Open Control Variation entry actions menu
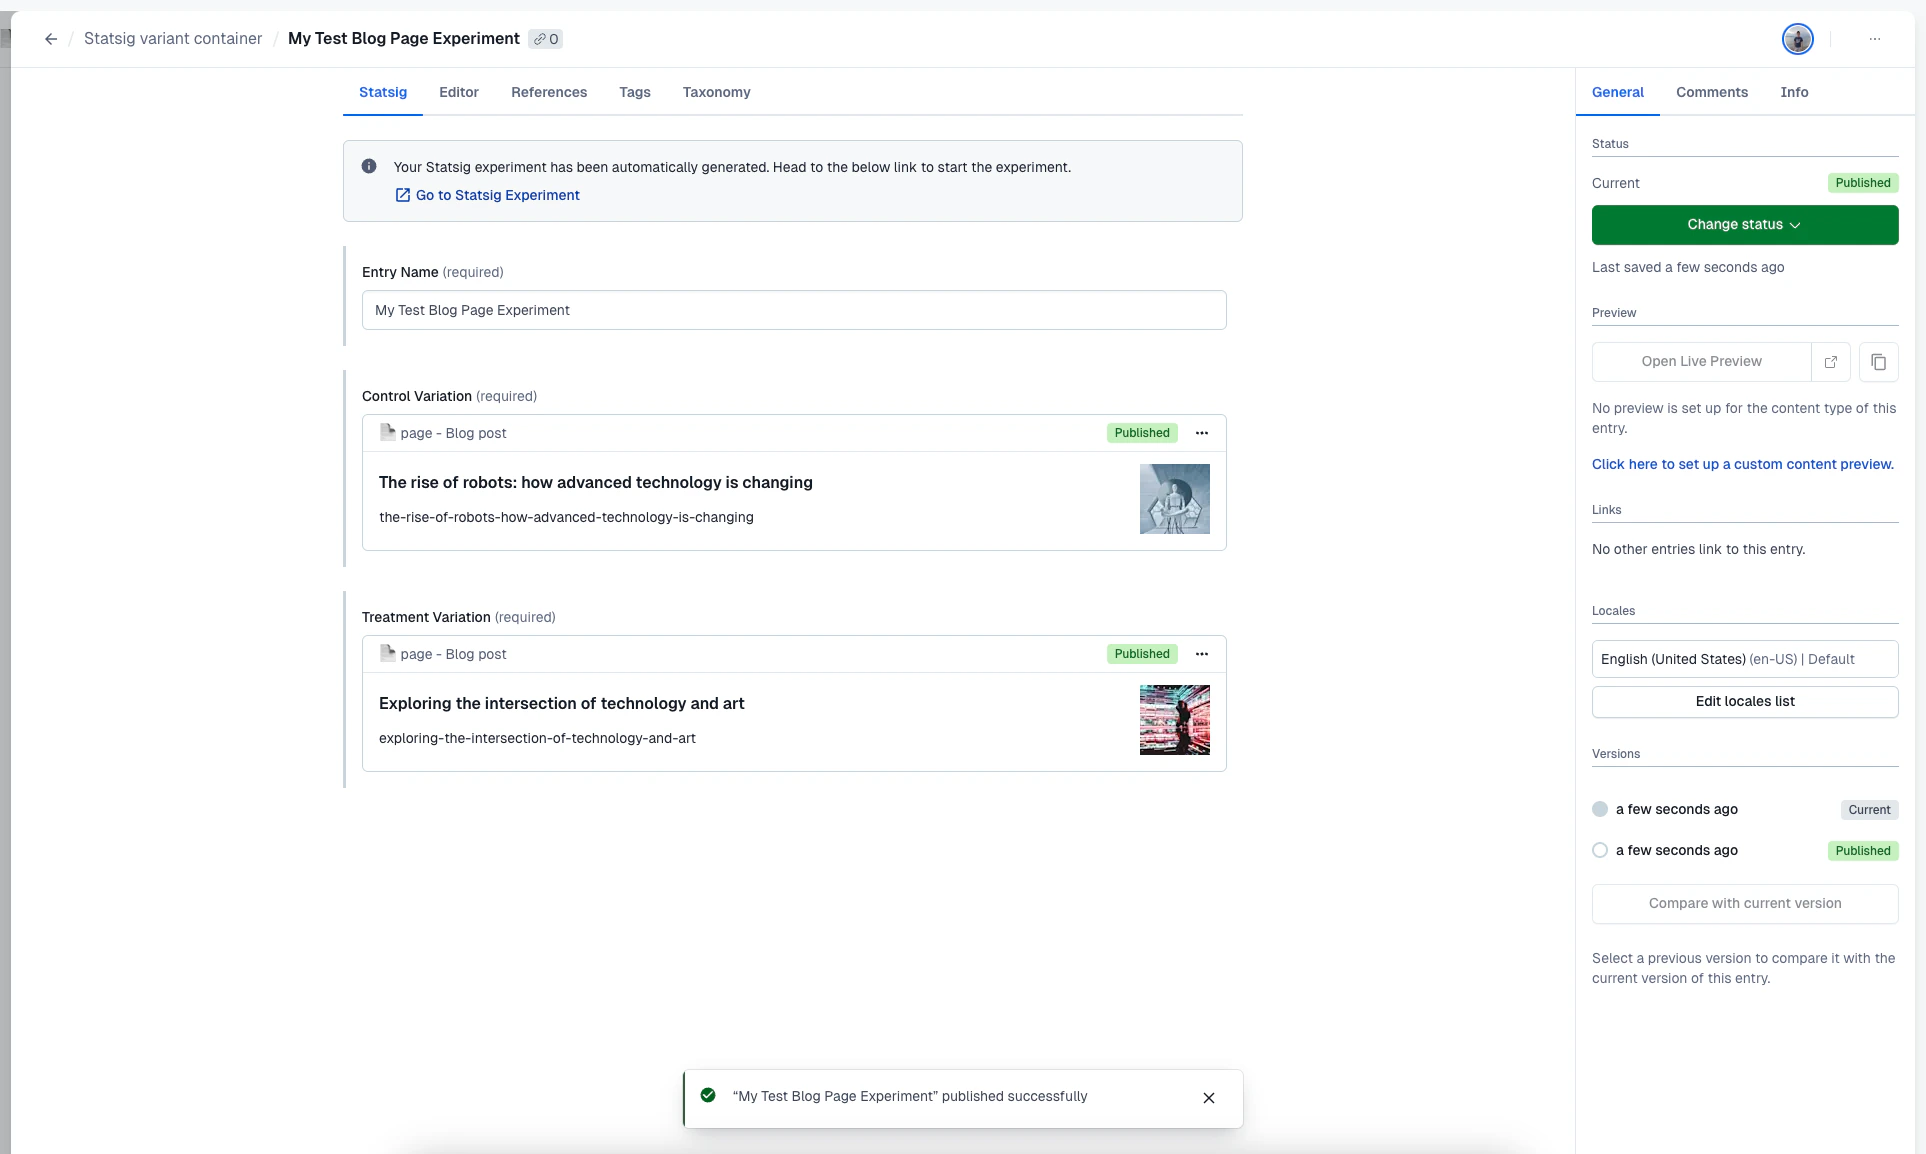 coord(1201,433)
